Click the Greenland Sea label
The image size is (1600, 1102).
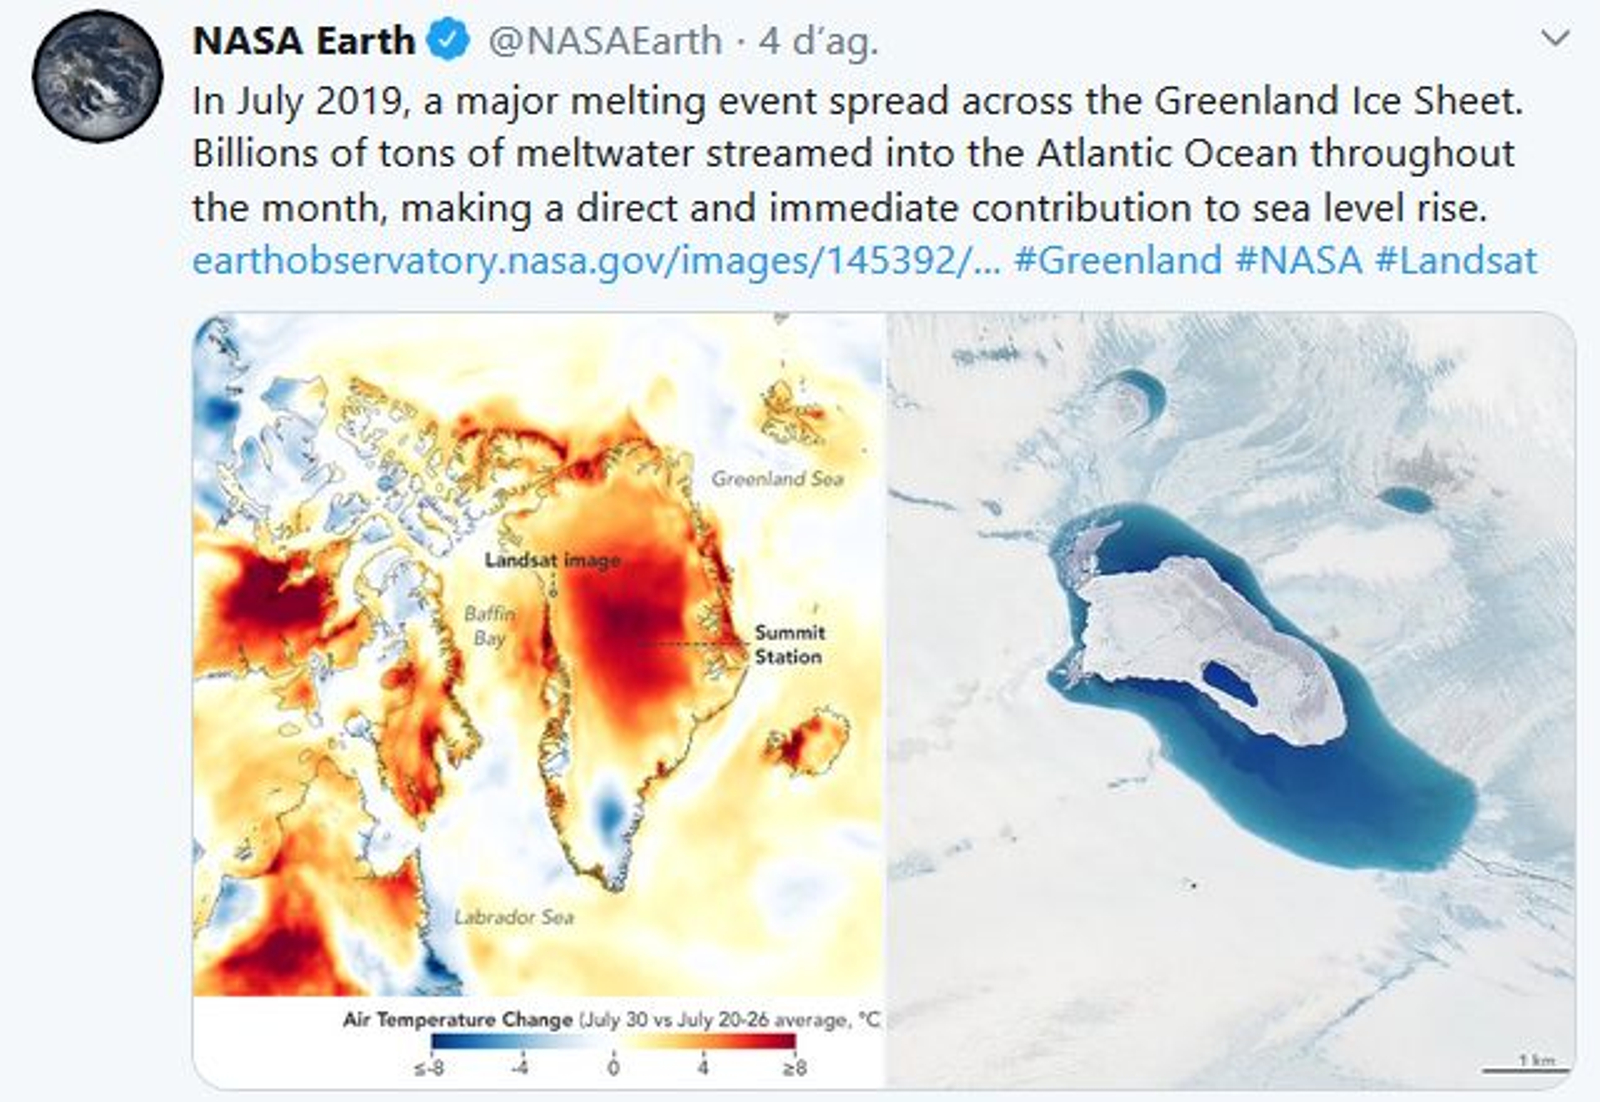click(777, 479)
